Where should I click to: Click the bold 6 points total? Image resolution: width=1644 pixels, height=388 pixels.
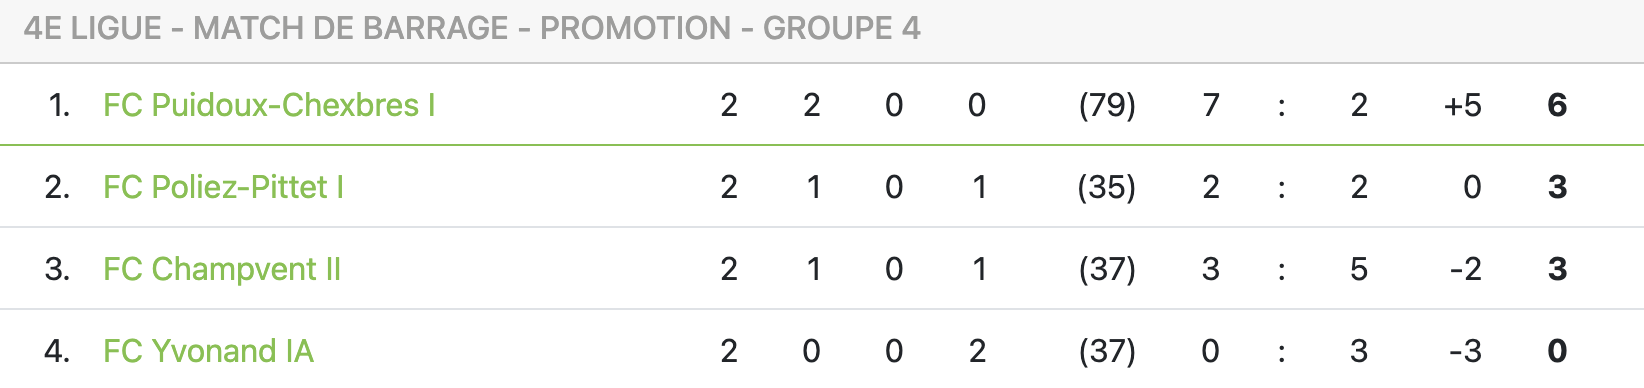click(1557, 105)
